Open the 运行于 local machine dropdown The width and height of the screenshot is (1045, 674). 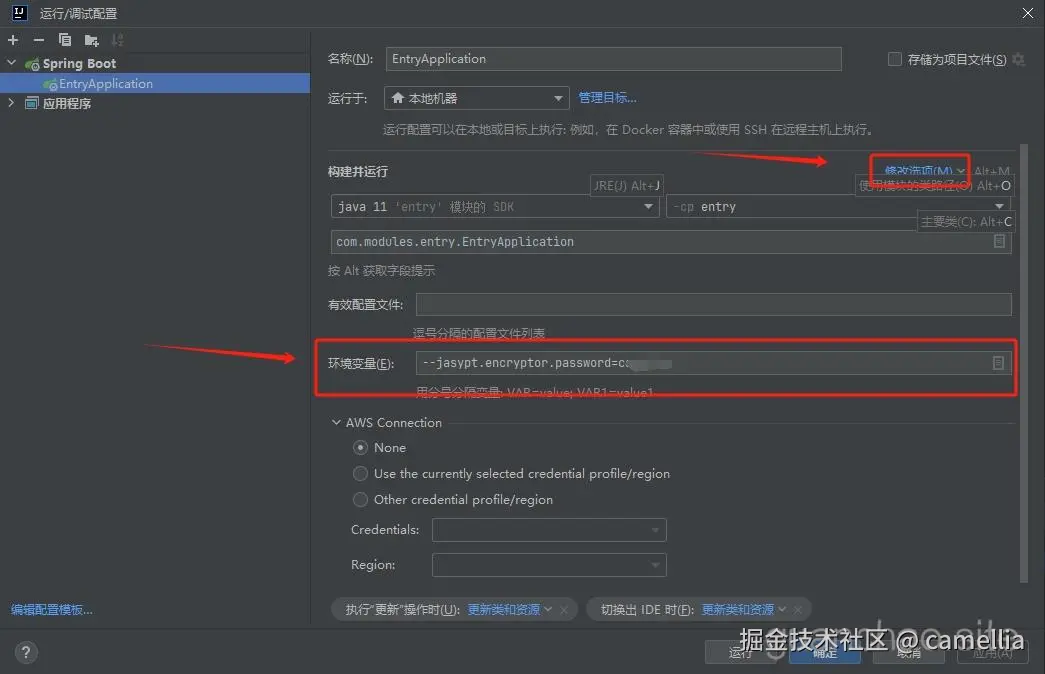477,98
